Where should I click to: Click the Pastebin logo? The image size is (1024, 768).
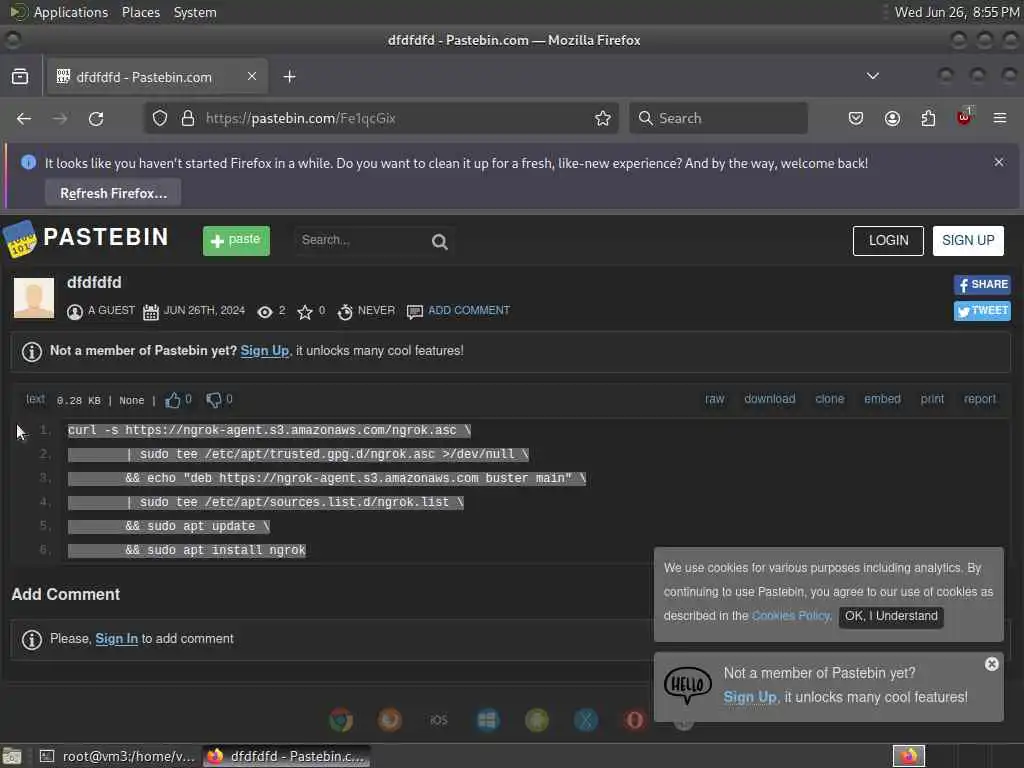click(x=86, y=238)
